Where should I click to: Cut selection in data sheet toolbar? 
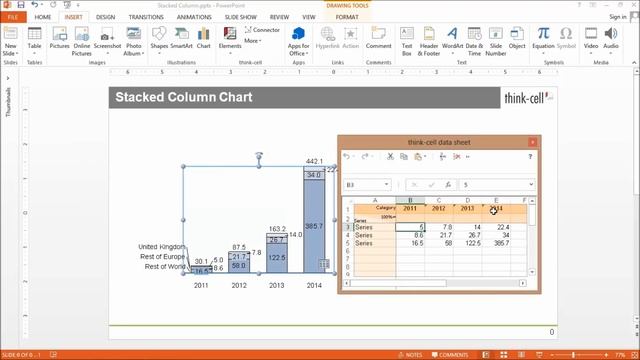pyautogui.click(x=390, y=157)
